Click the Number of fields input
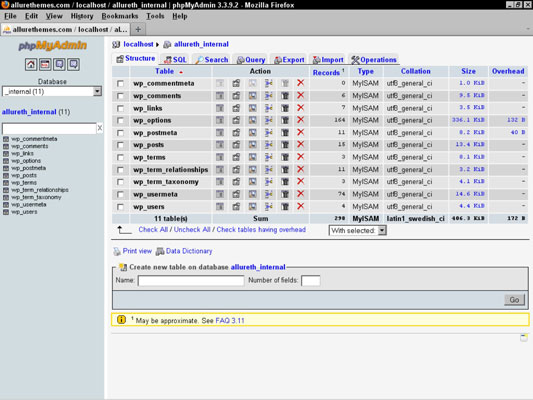This screenshot has width=533, height=400. click(x=311, y=281)
